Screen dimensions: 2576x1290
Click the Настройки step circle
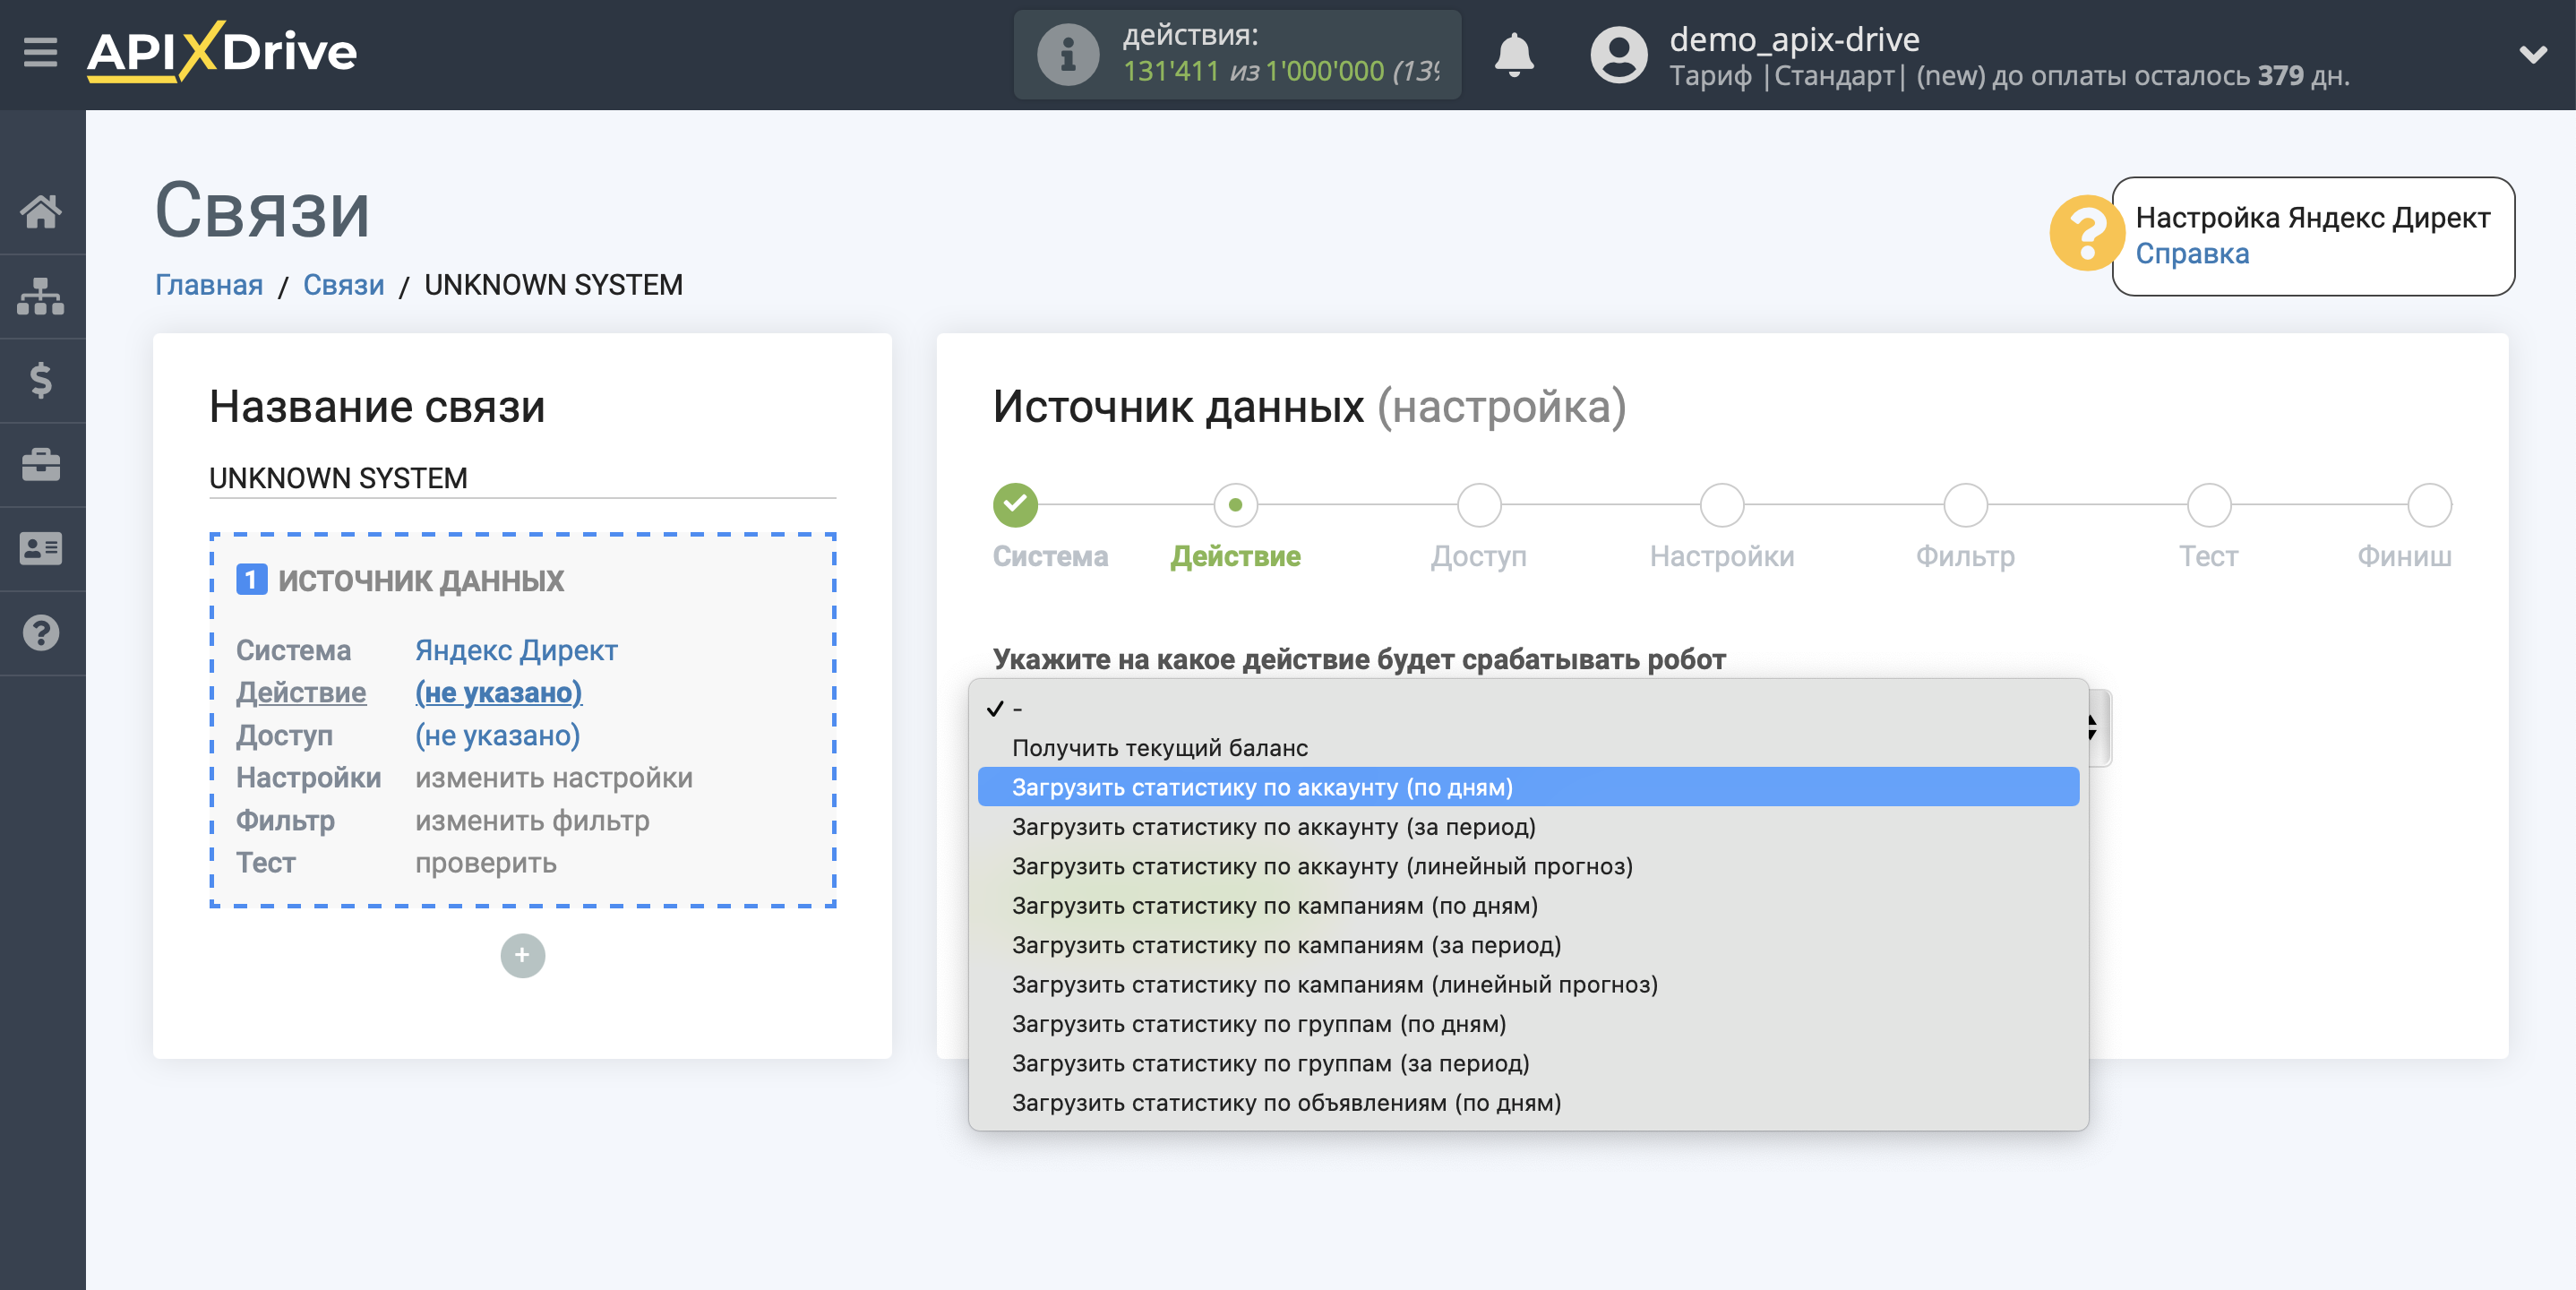click(x=1722, y=505)
